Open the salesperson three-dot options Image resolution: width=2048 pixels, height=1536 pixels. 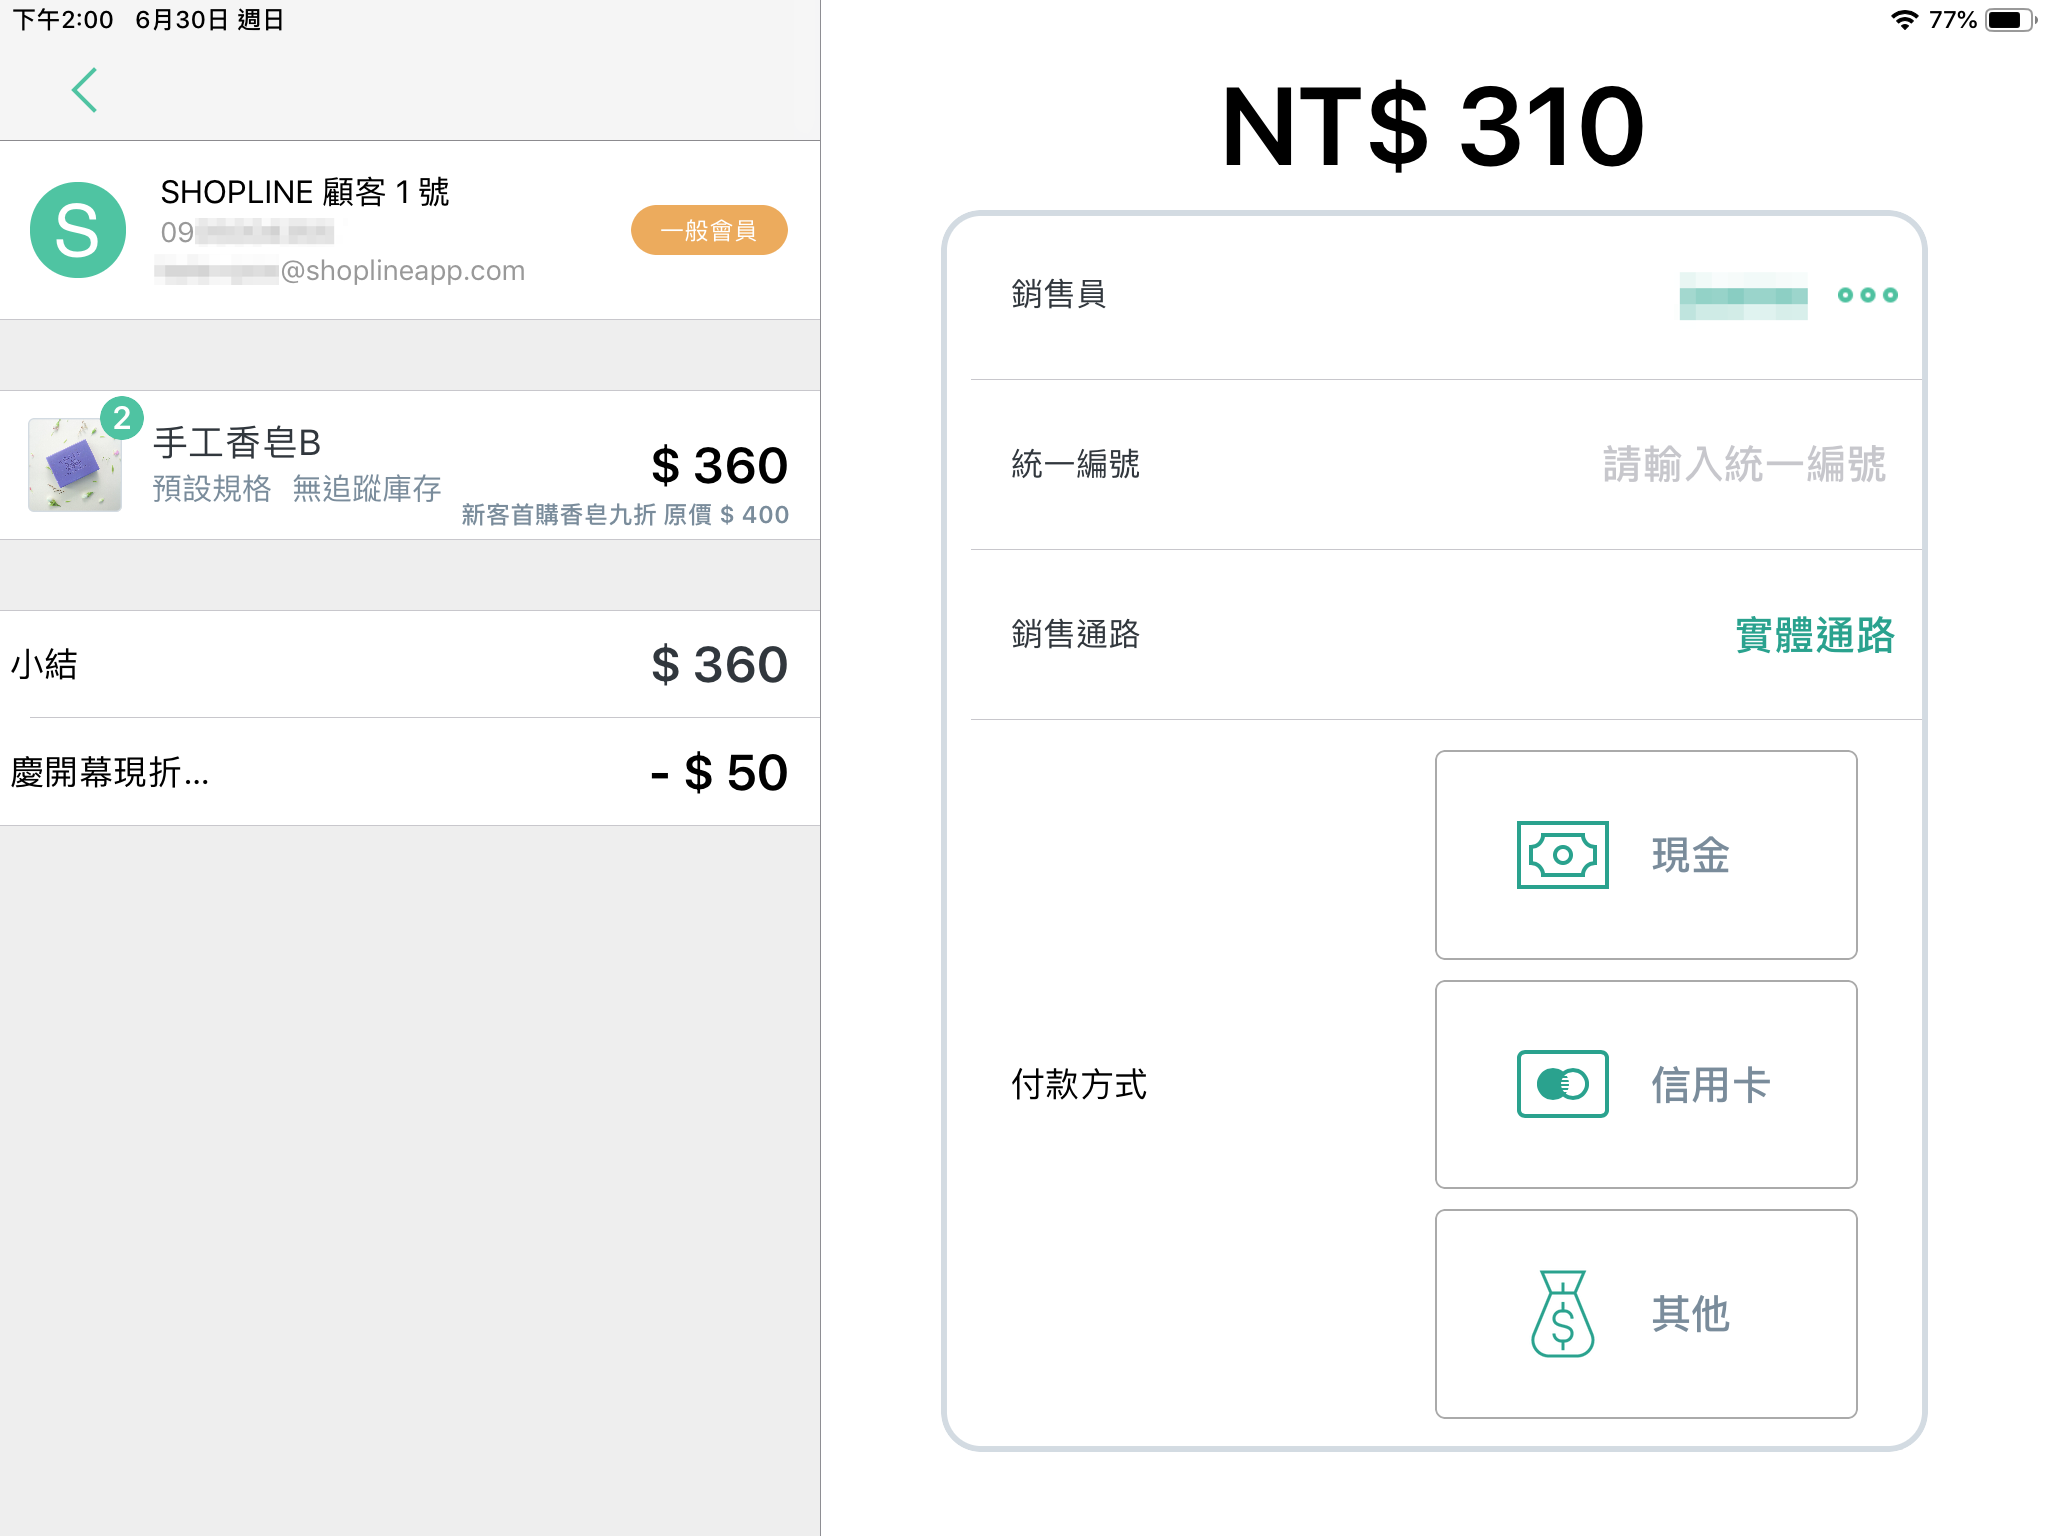[x=1867, y=295]
